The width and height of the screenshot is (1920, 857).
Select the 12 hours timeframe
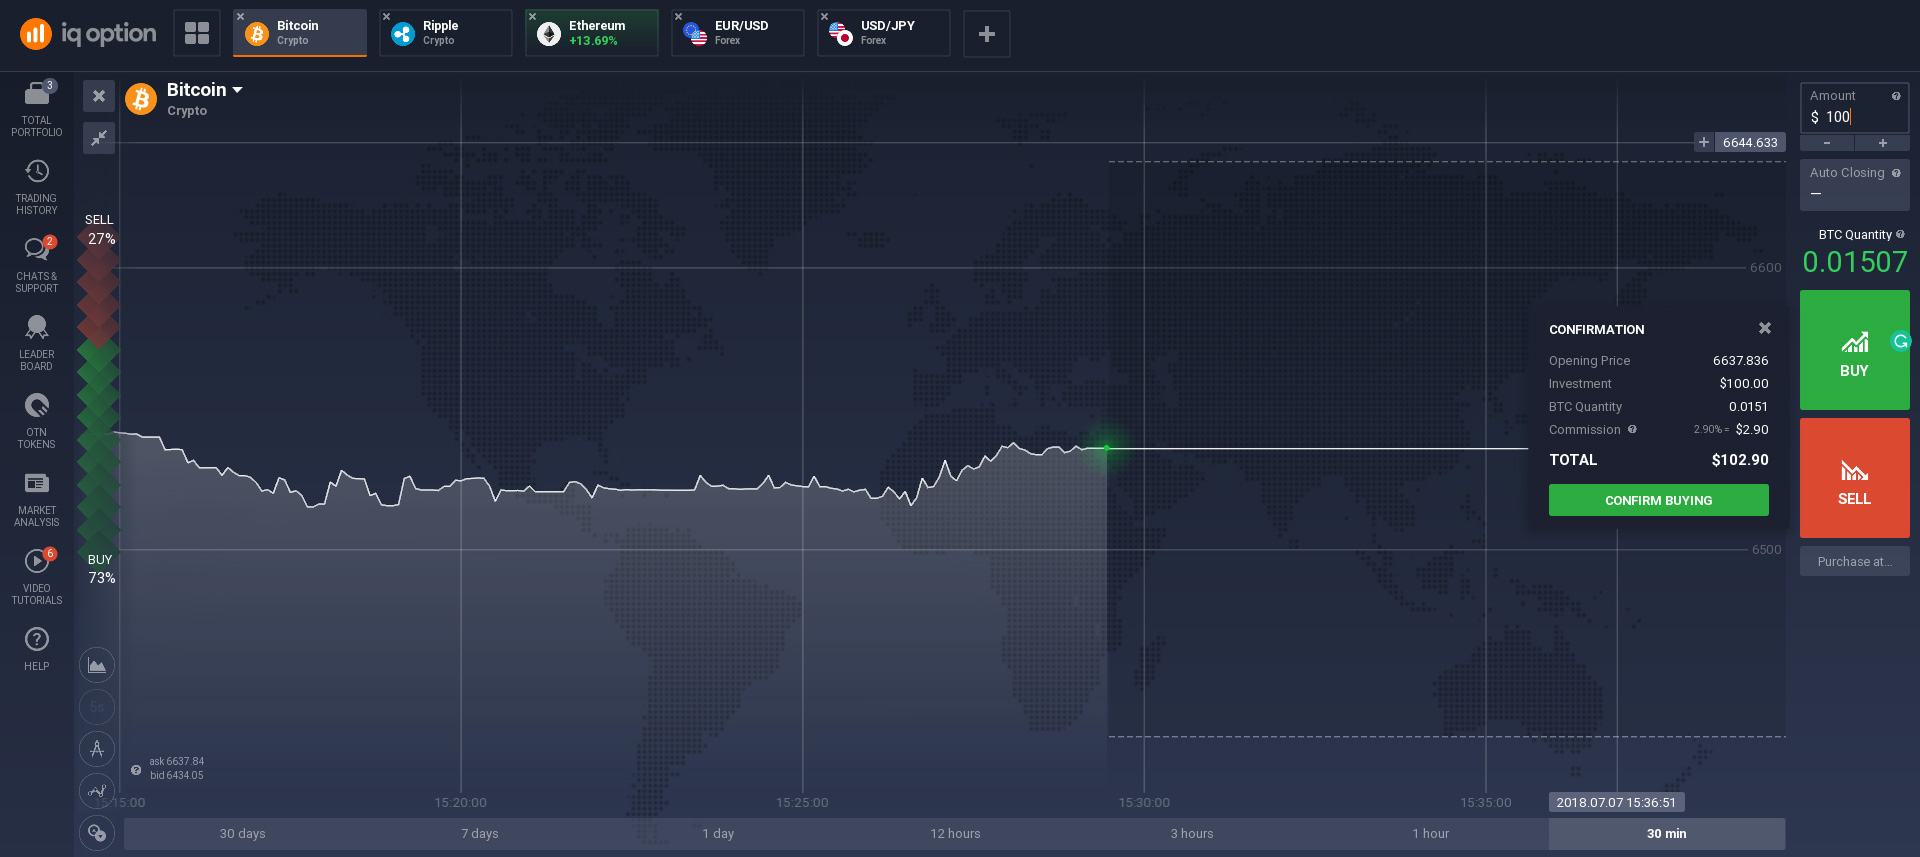click(x=955, y=833)
